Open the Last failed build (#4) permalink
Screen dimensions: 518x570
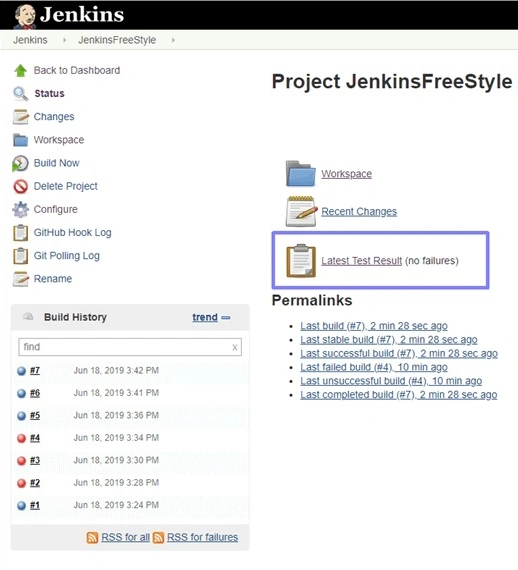[x=374, y=368]
